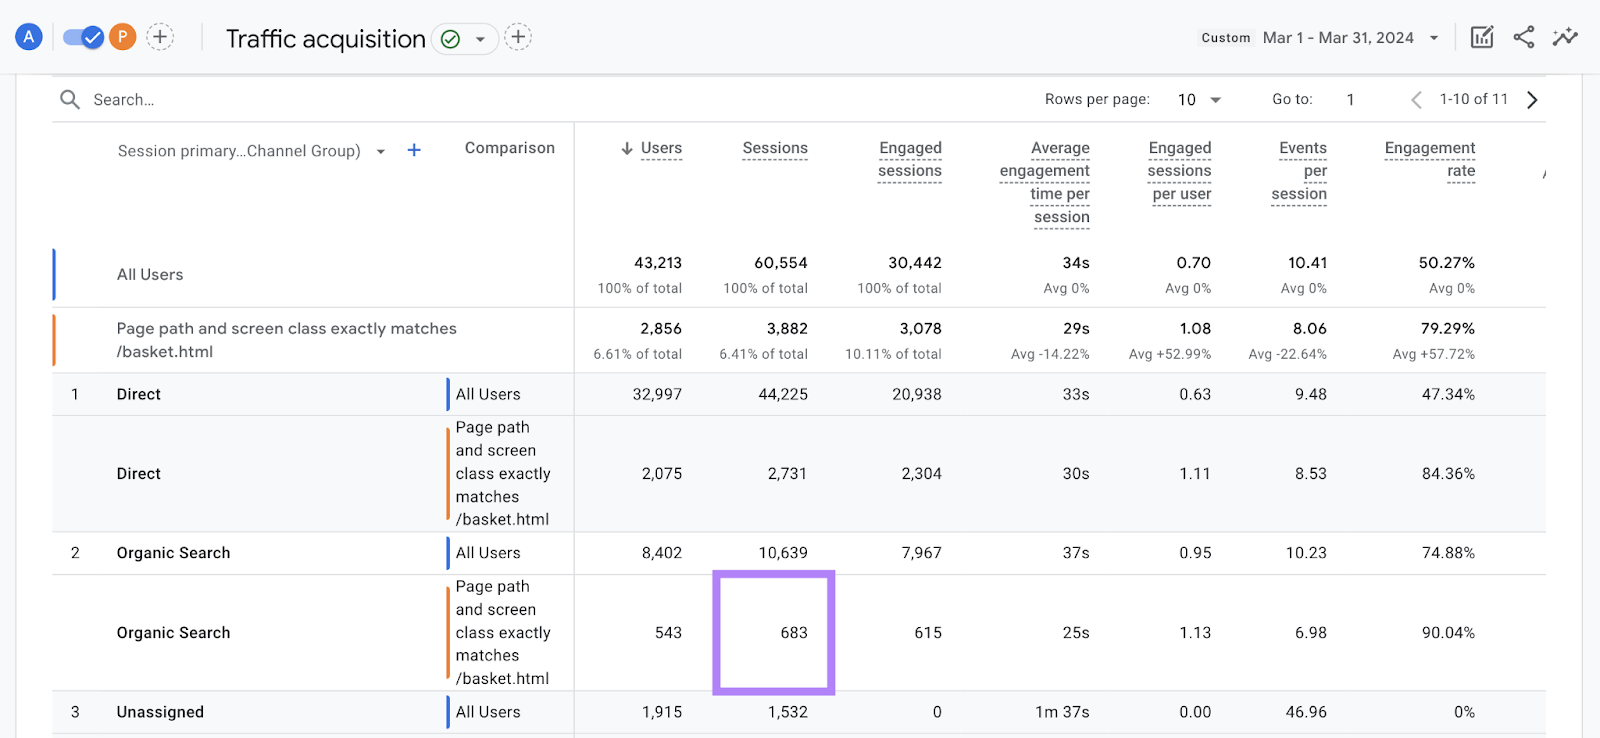Open the Rows per page dropdown
The image size is (1600, 738).
click(1199, 100)
